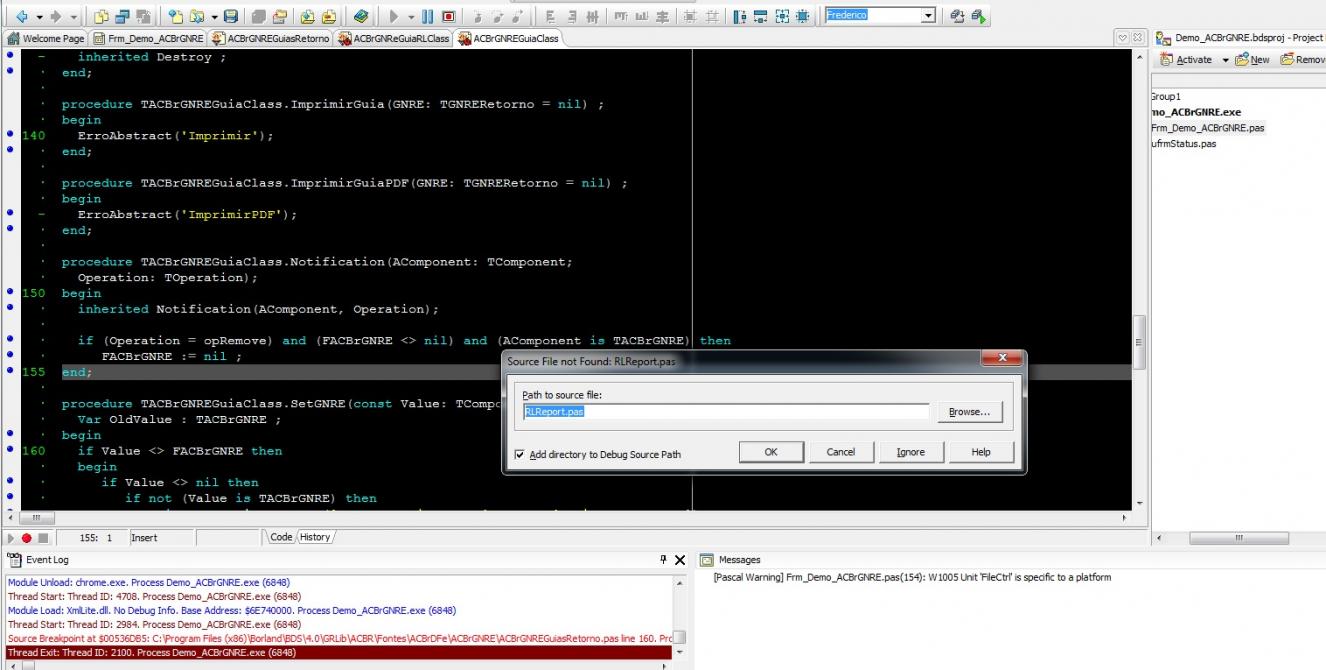Click the Help contents book icon
This screenshot has width=1326, height=670.
point(361,16)
